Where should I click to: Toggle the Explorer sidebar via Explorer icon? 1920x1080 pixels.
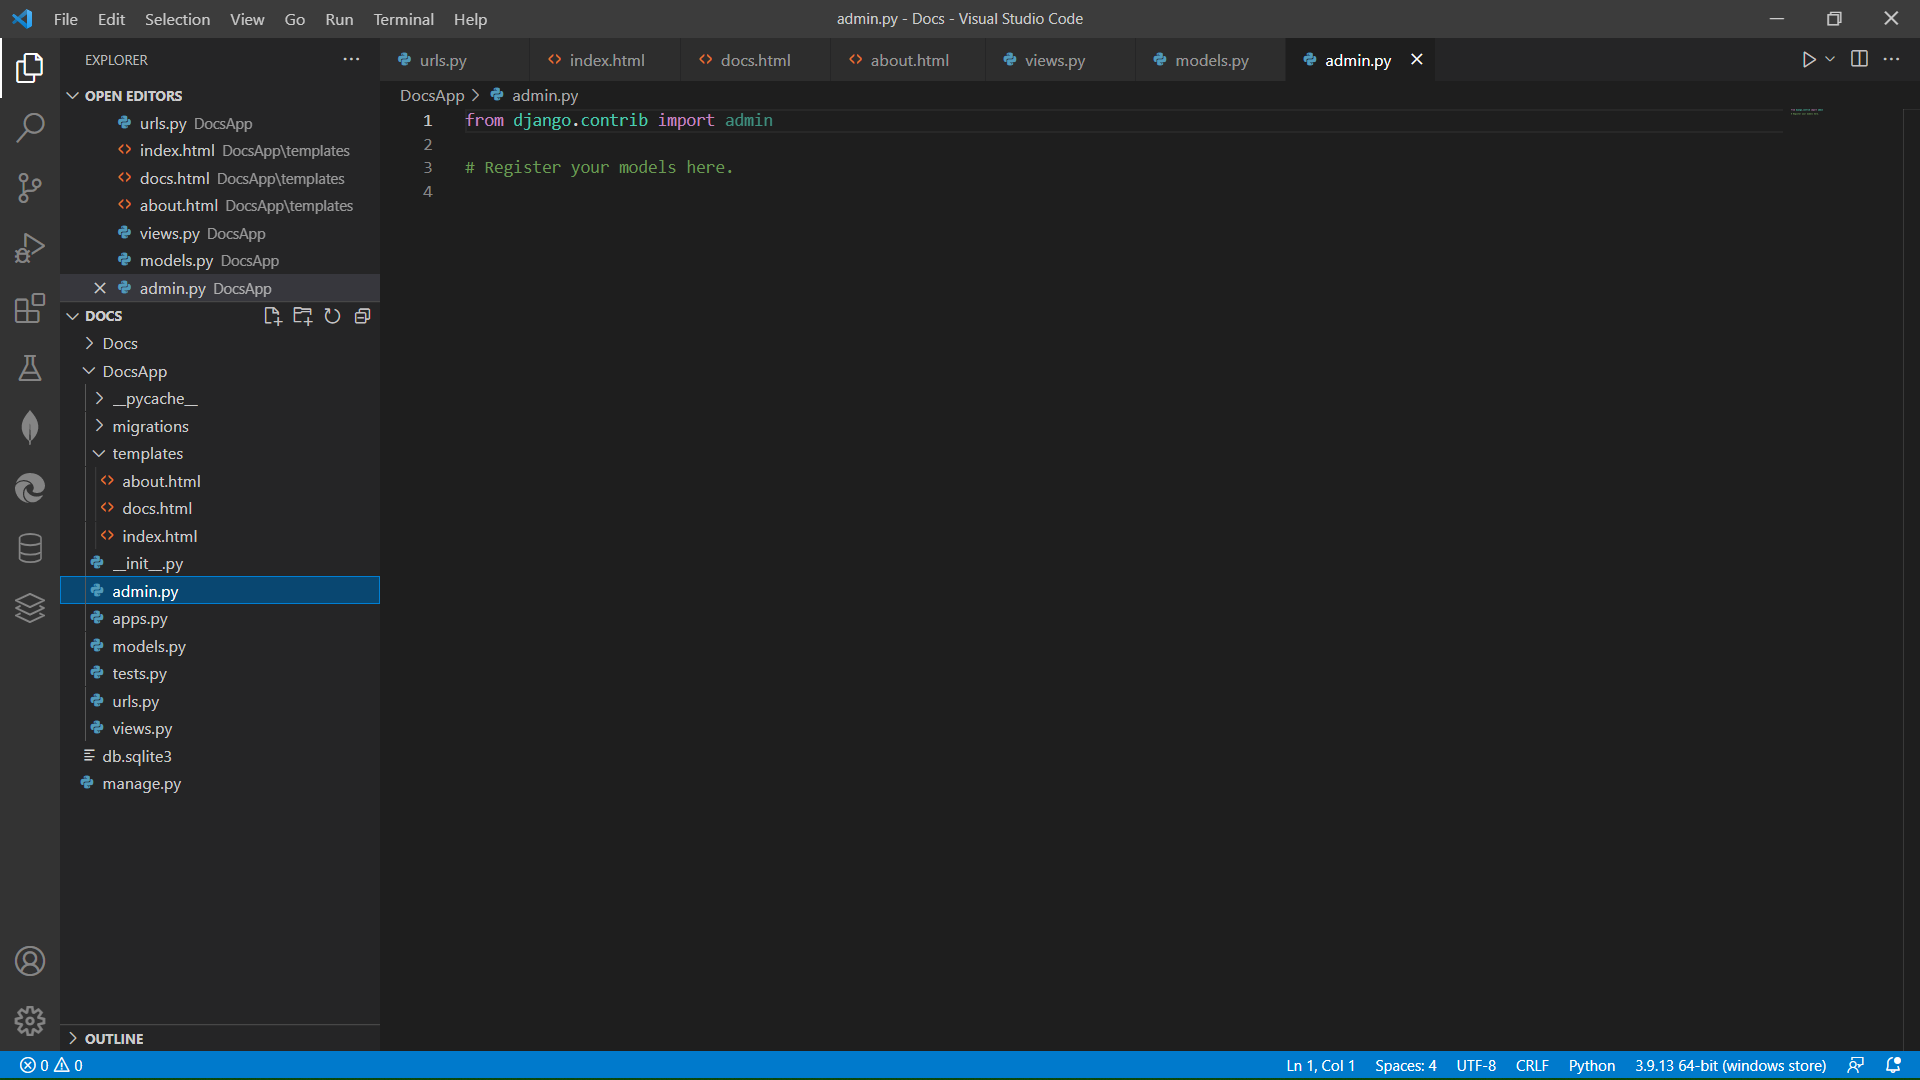pyautogui.click(x=30, y=68)
